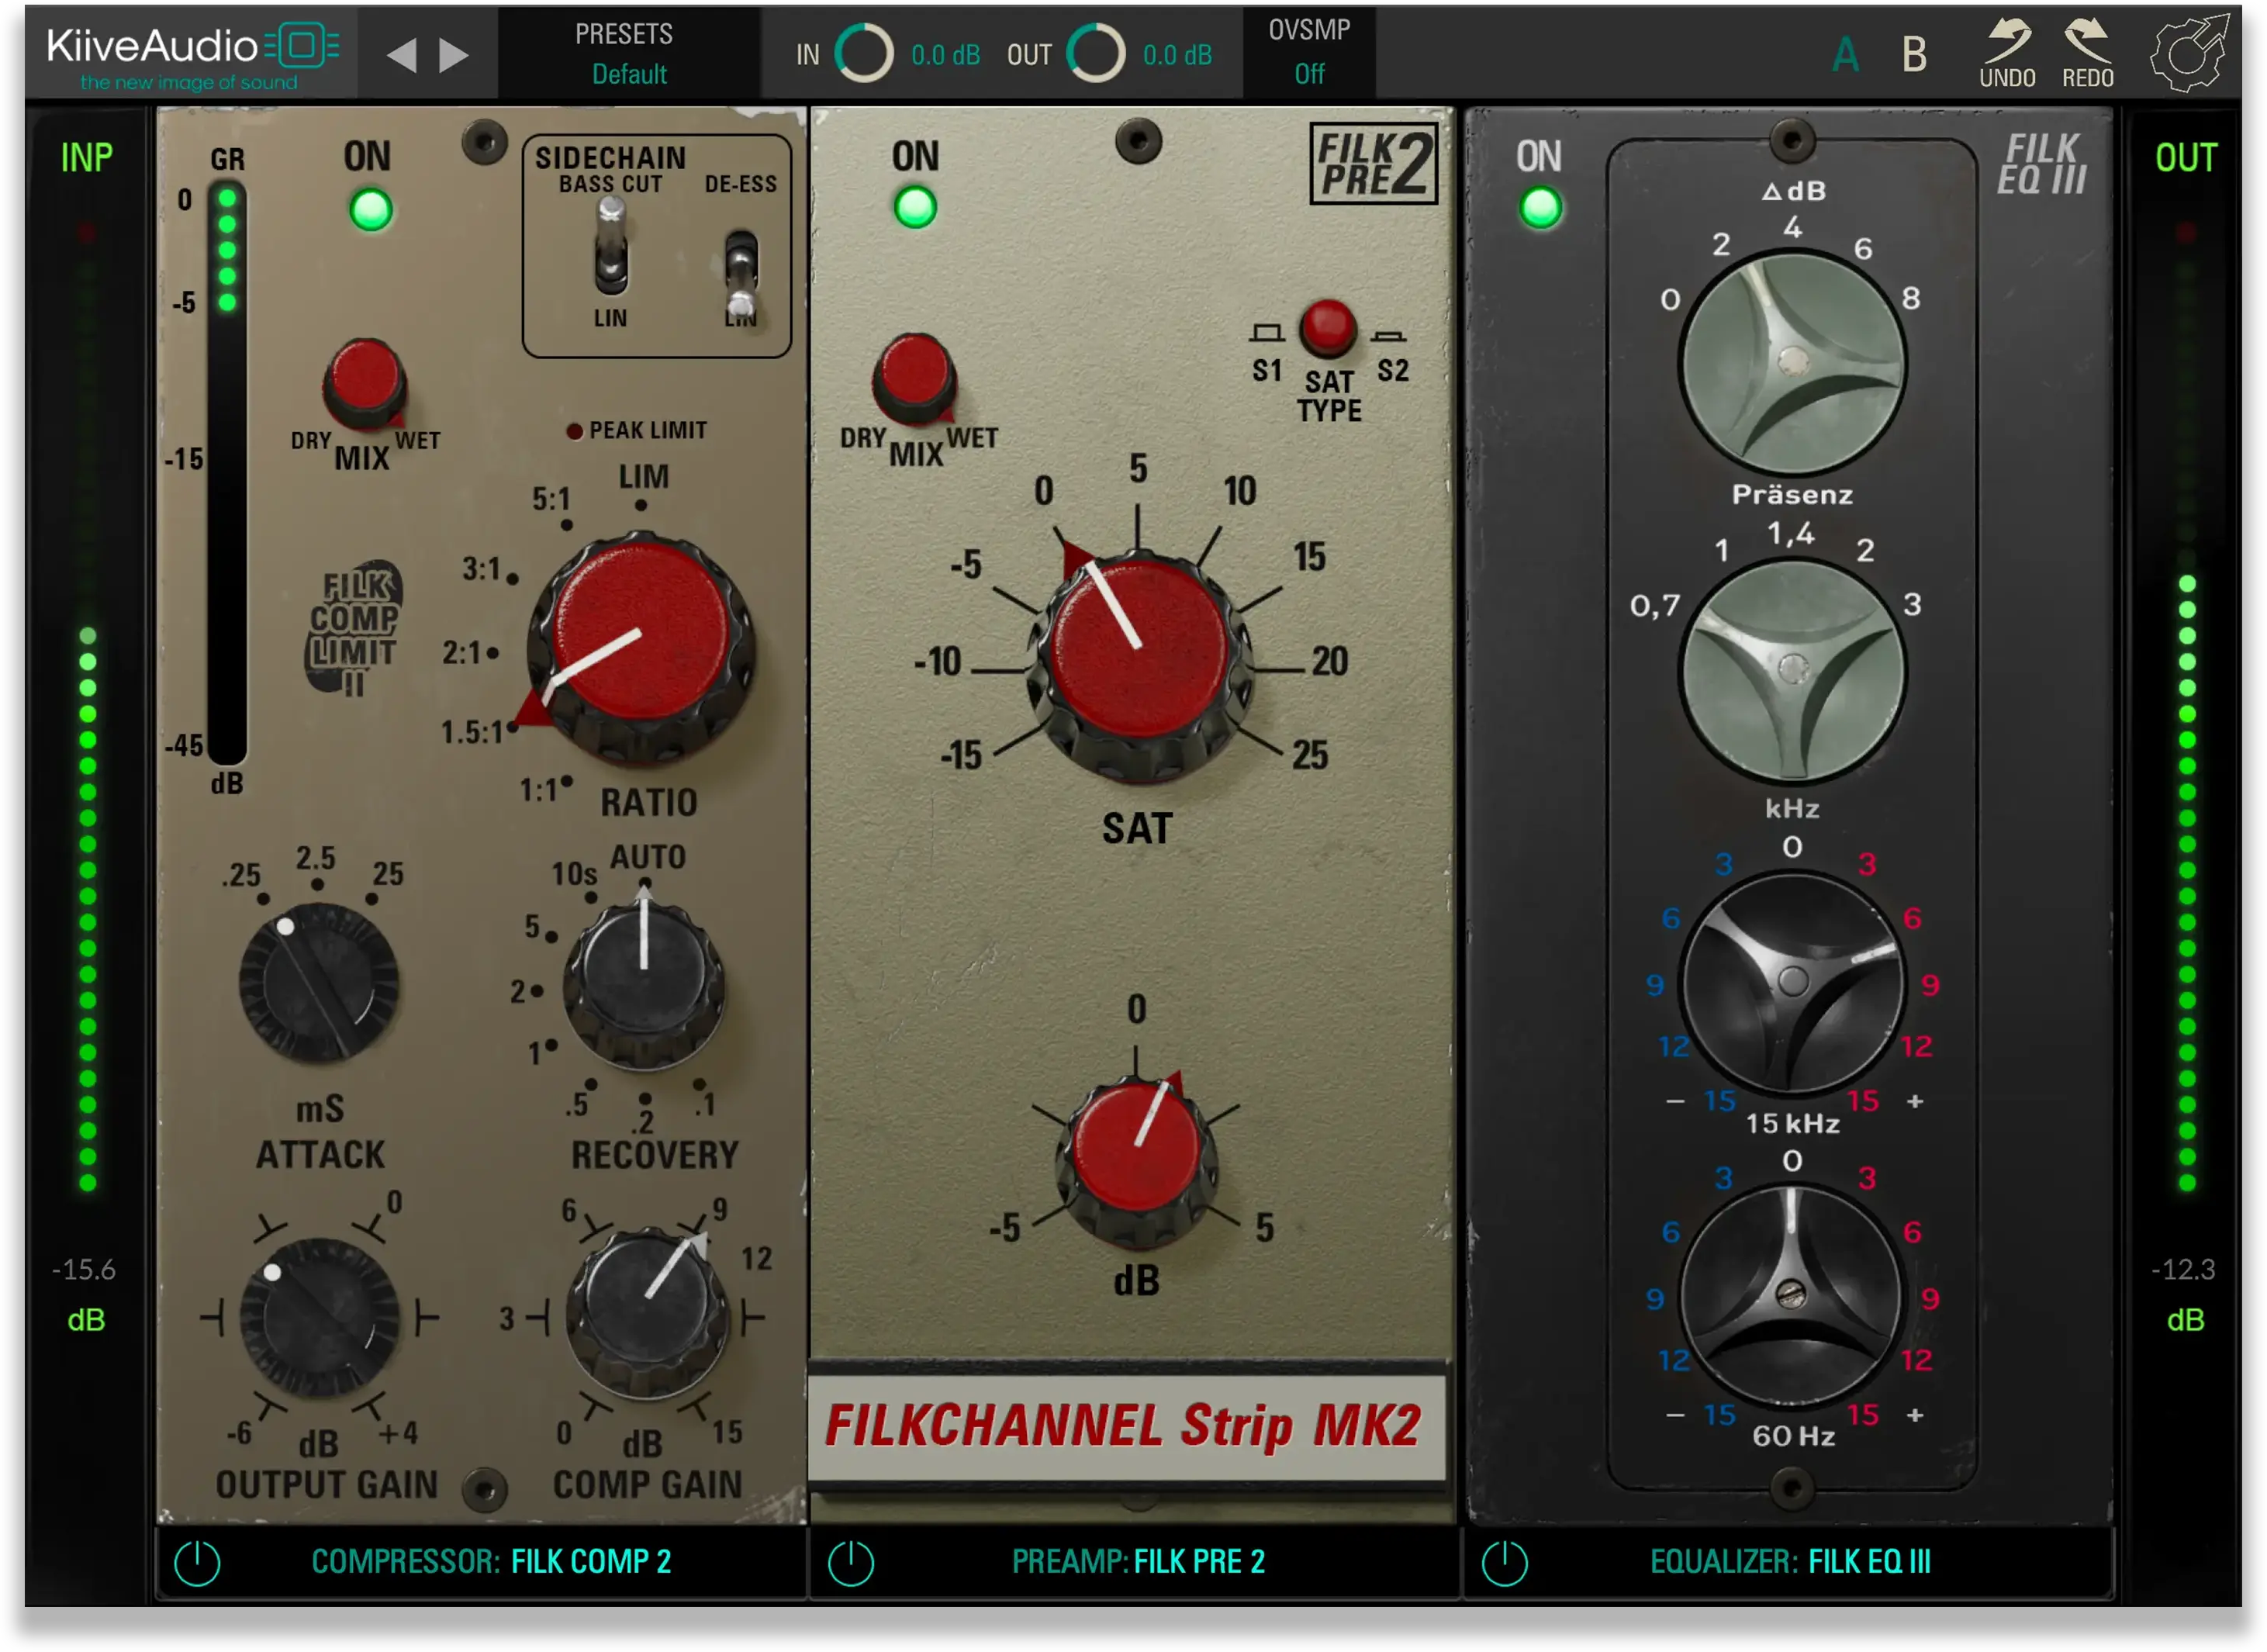This screenshot has width=2267, height=1652.
Task: Toggle the equalizer ON indicator light
Action: 1540,208
